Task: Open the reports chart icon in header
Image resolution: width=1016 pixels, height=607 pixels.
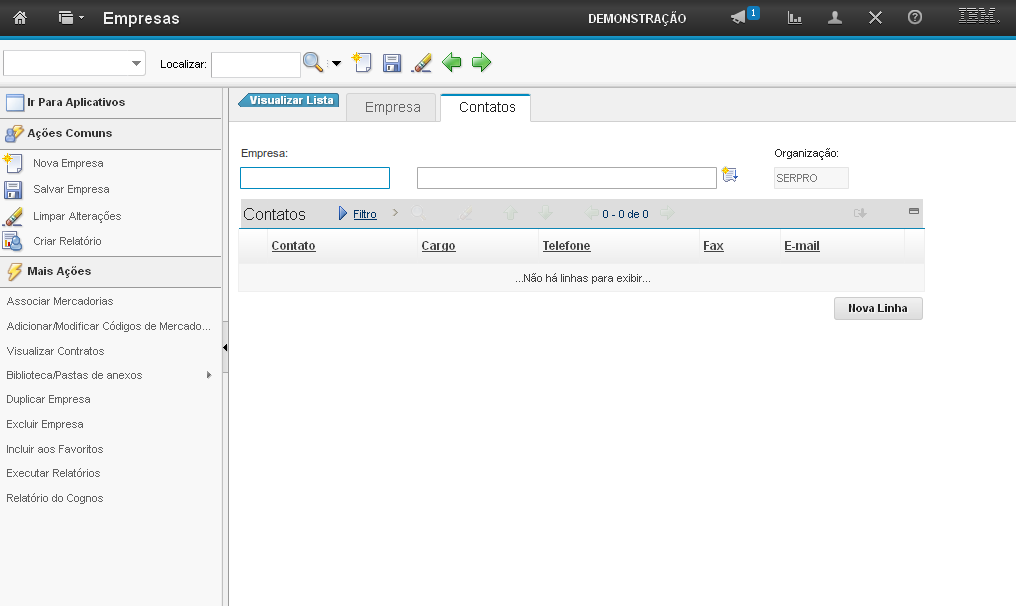Action: coord(795,18)
